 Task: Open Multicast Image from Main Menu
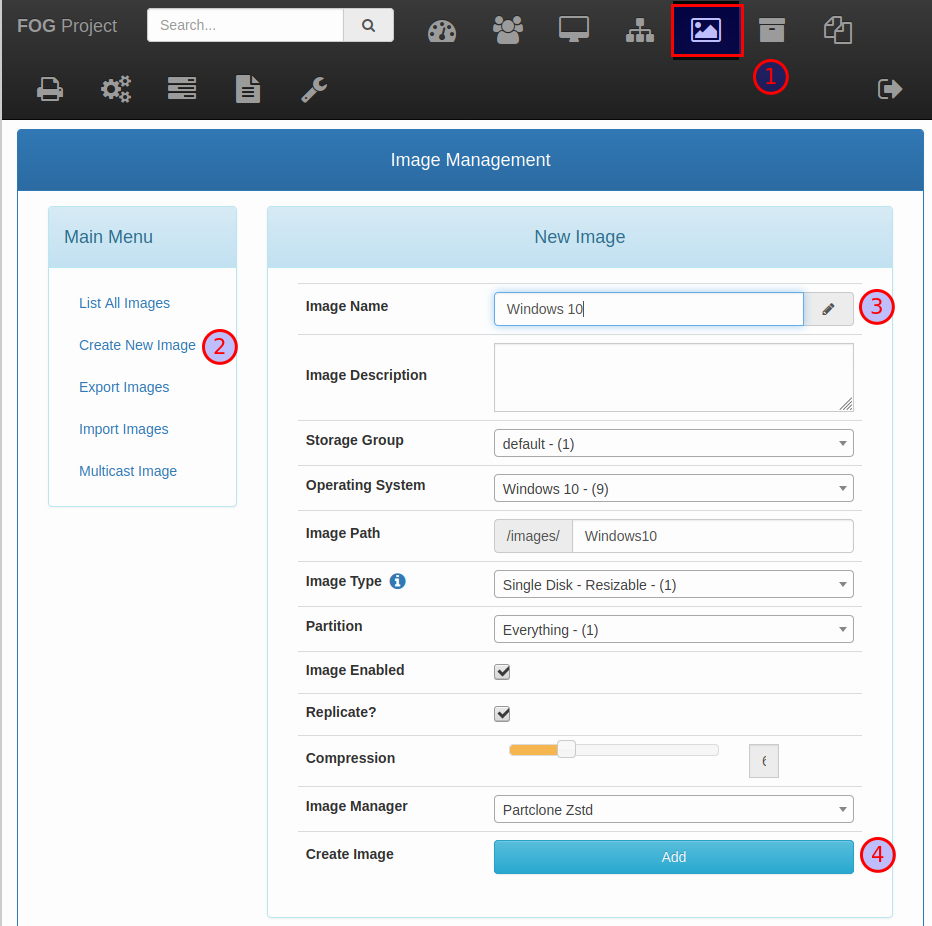(128, 471)
